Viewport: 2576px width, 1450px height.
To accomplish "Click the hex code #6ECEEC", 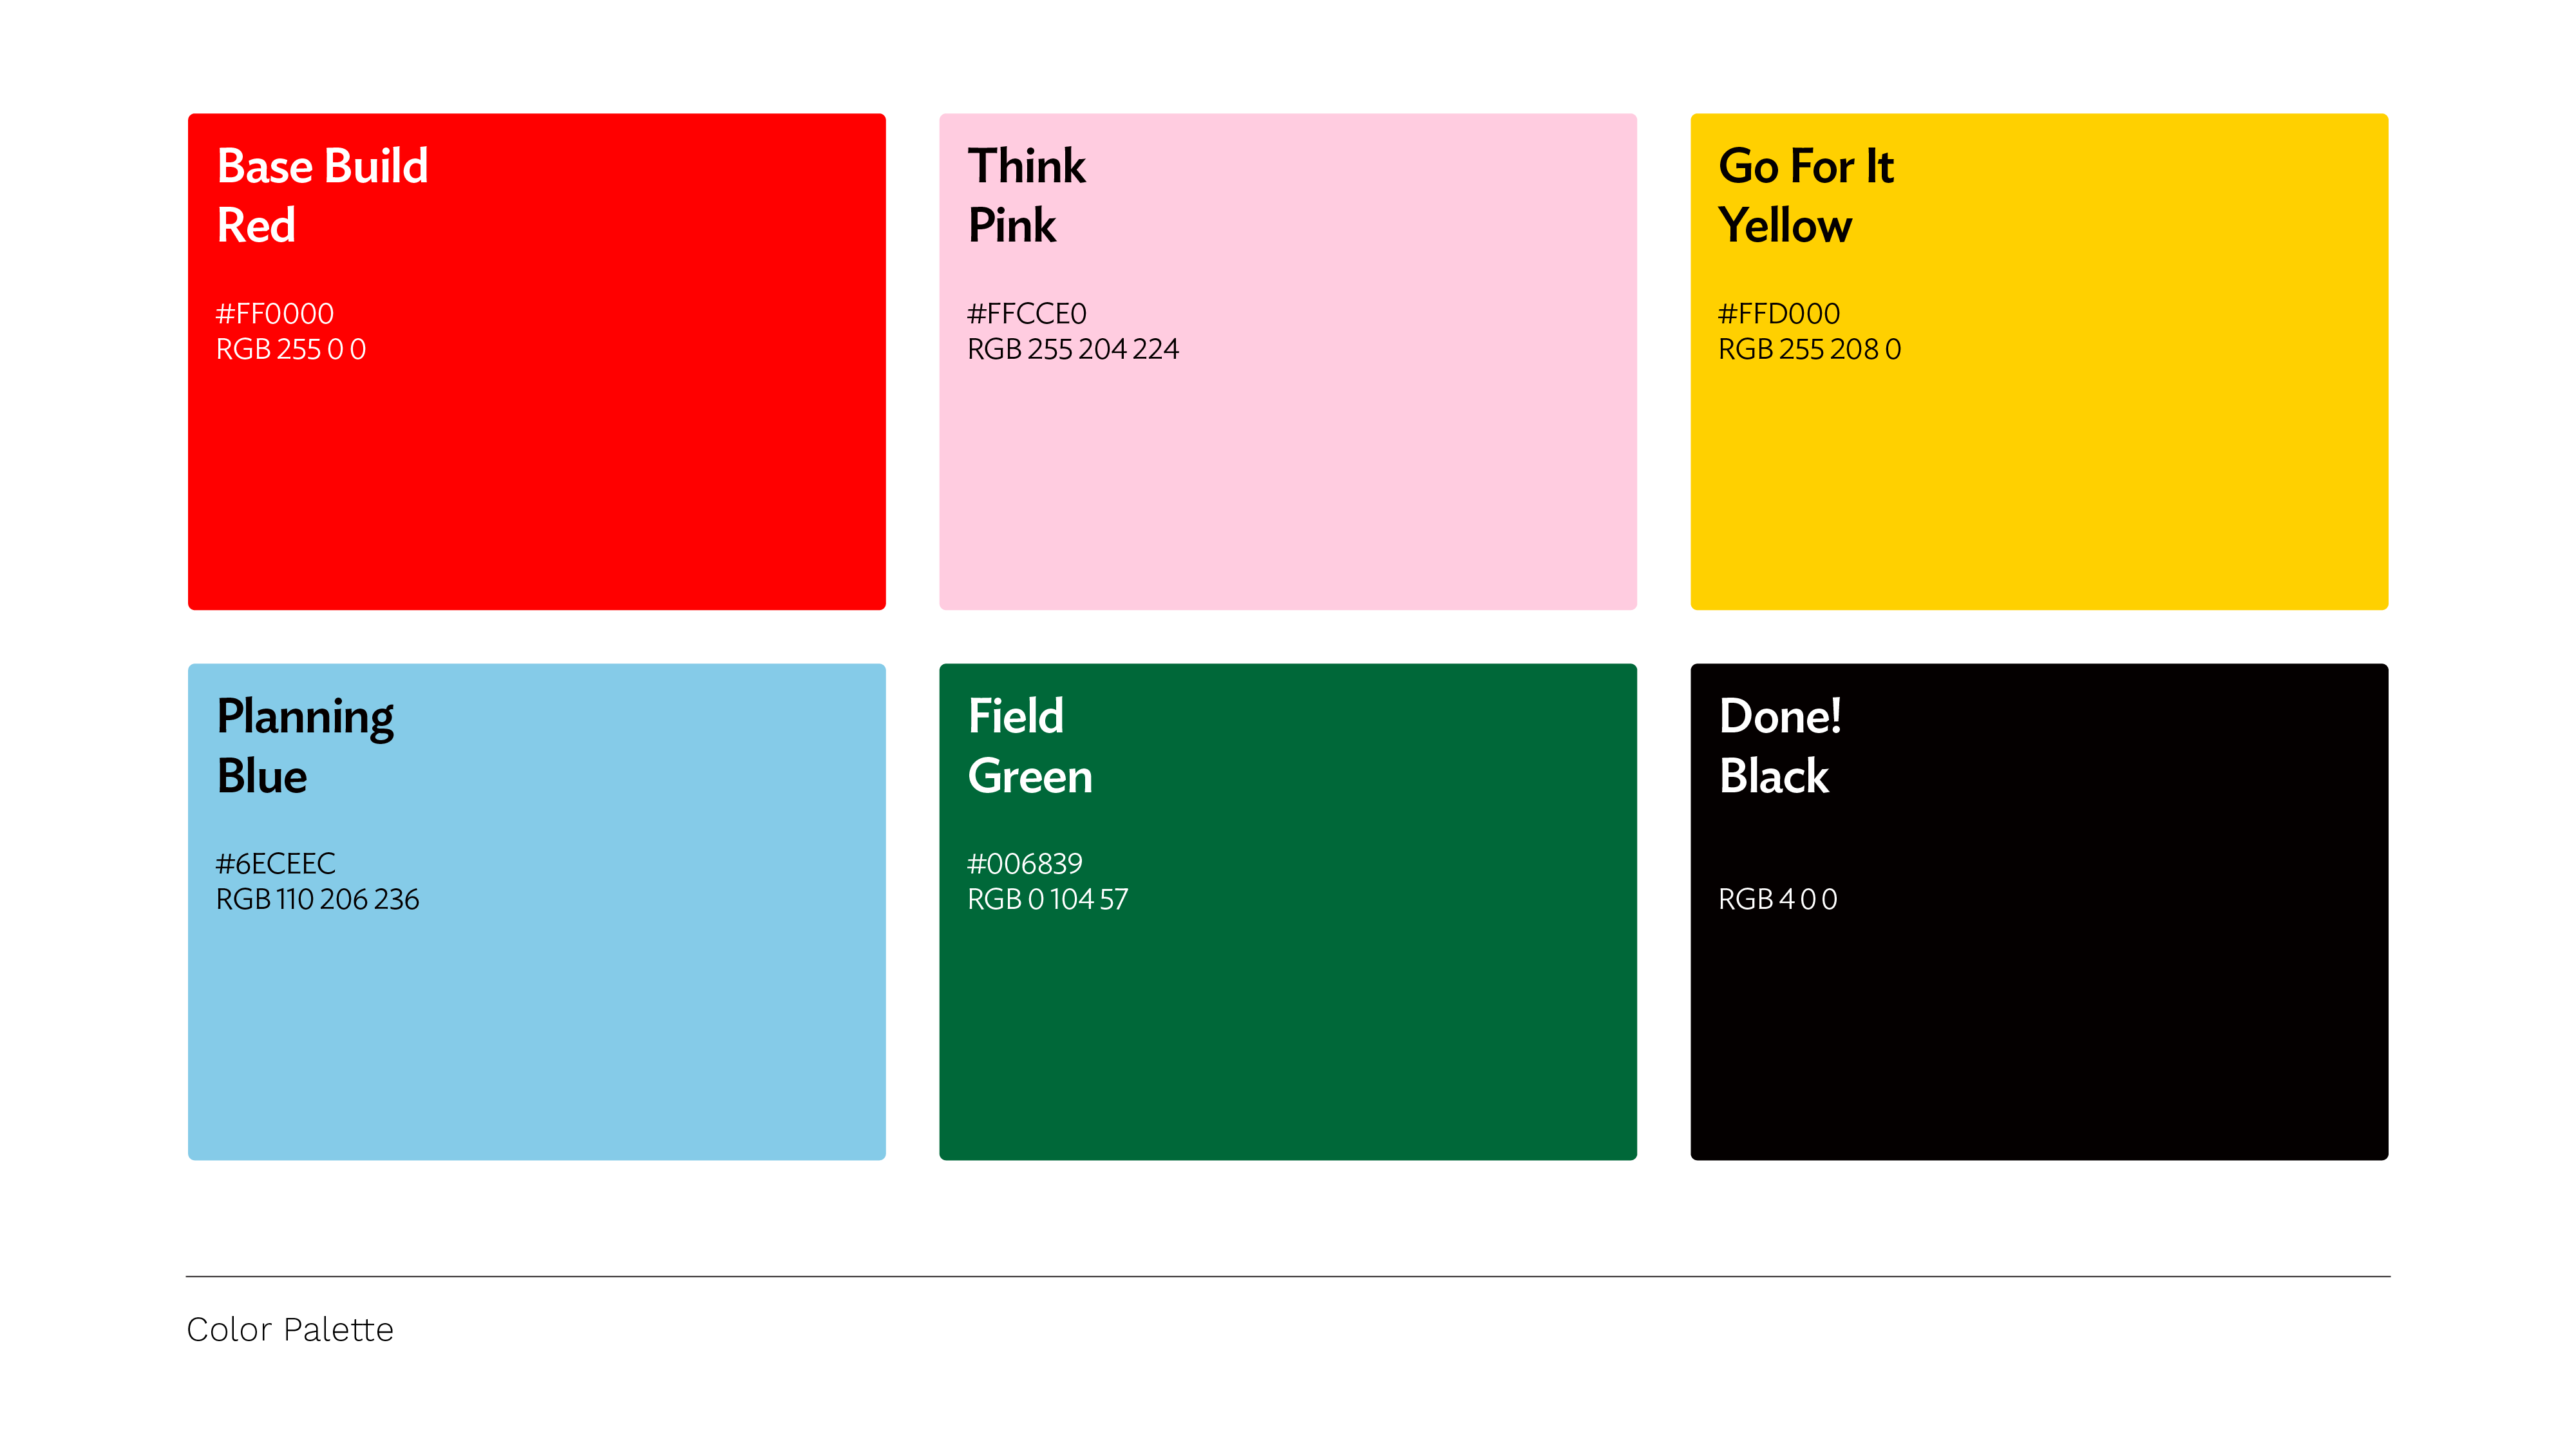I will (x=276, y=864).
